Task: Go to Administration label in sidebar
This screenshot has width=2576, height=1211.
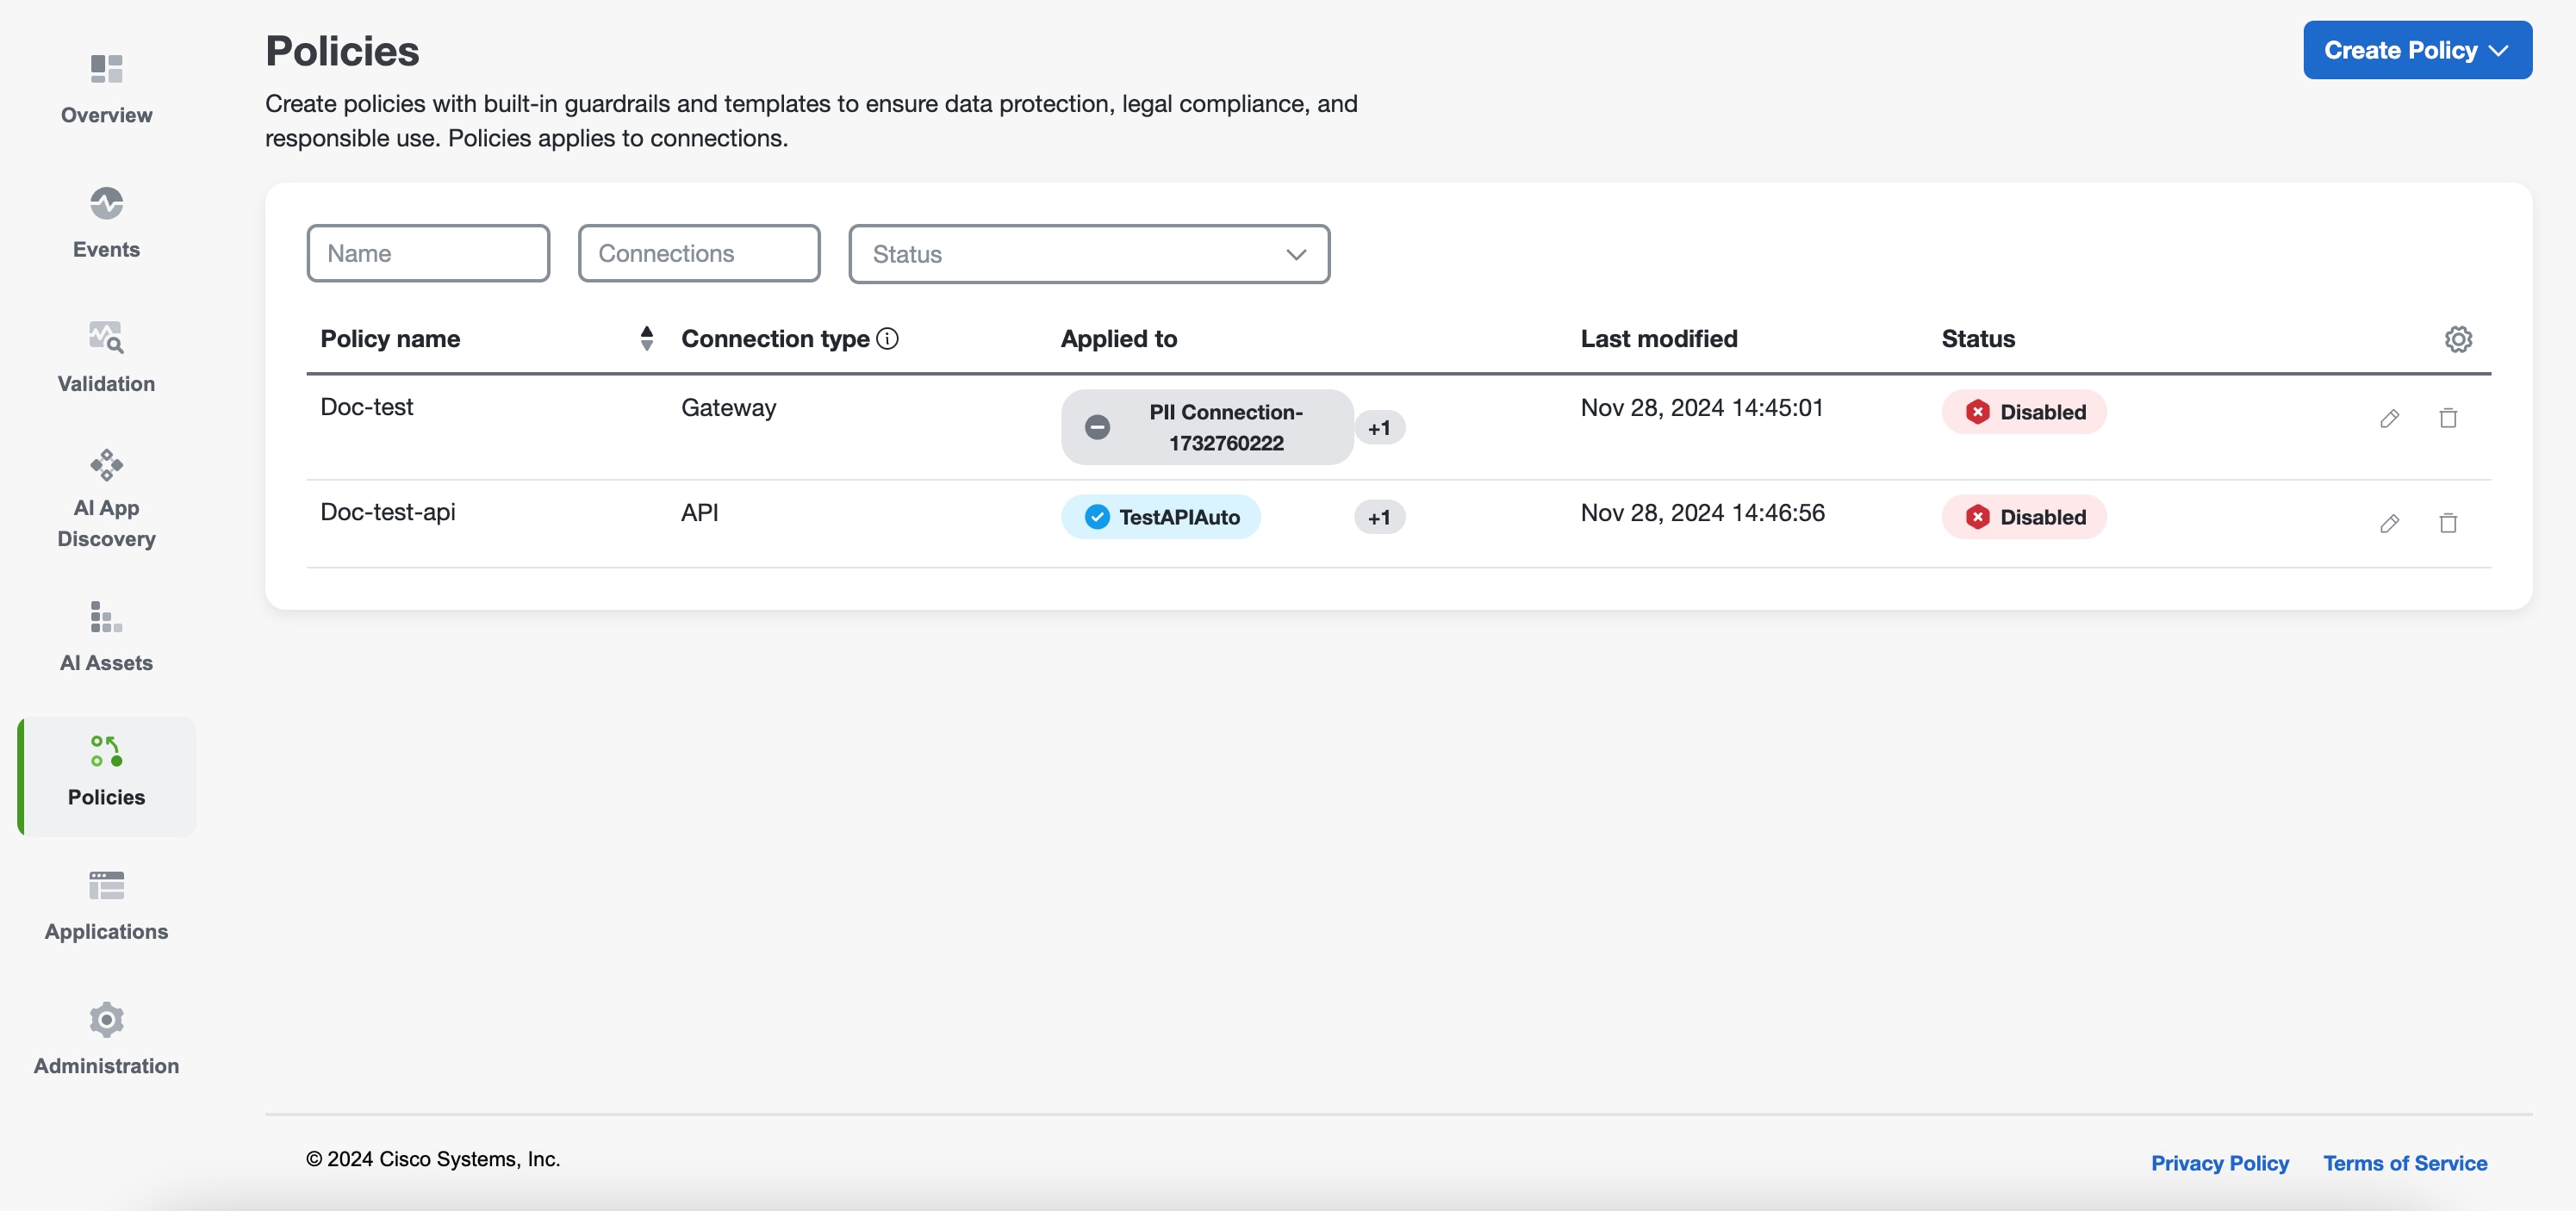Action: pos(106,1065)
